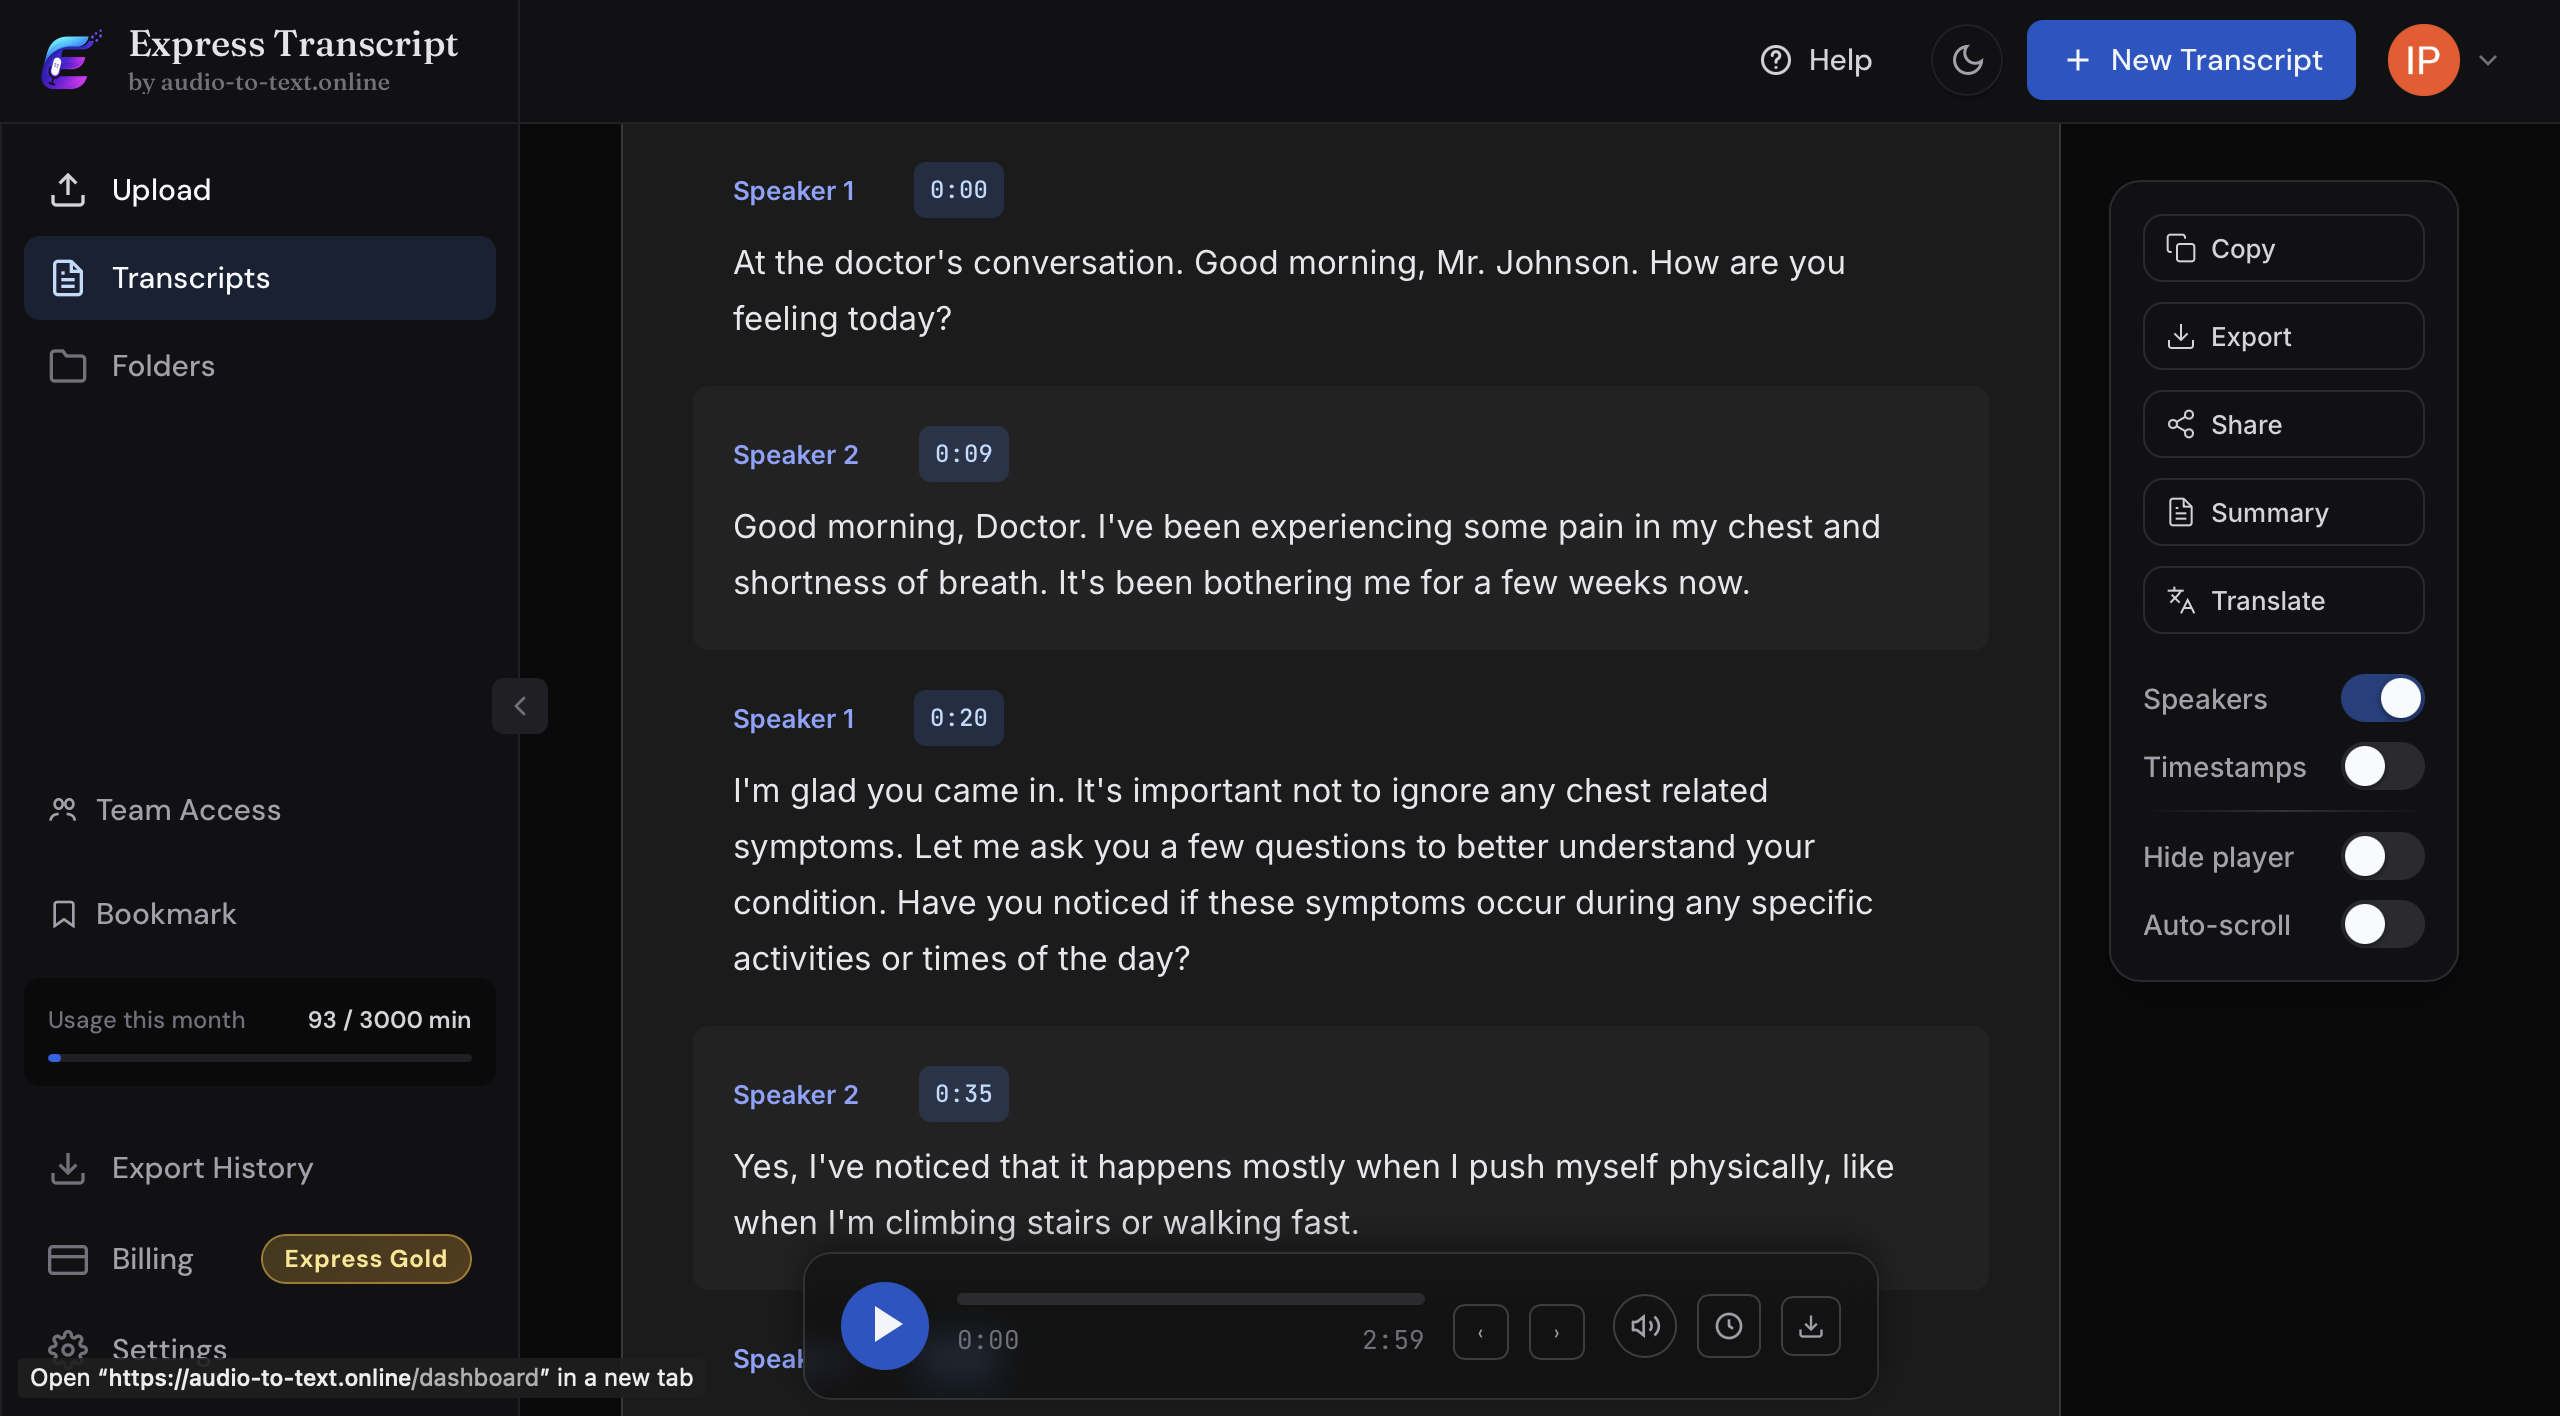Open Billing settings

click(152, 1259)
